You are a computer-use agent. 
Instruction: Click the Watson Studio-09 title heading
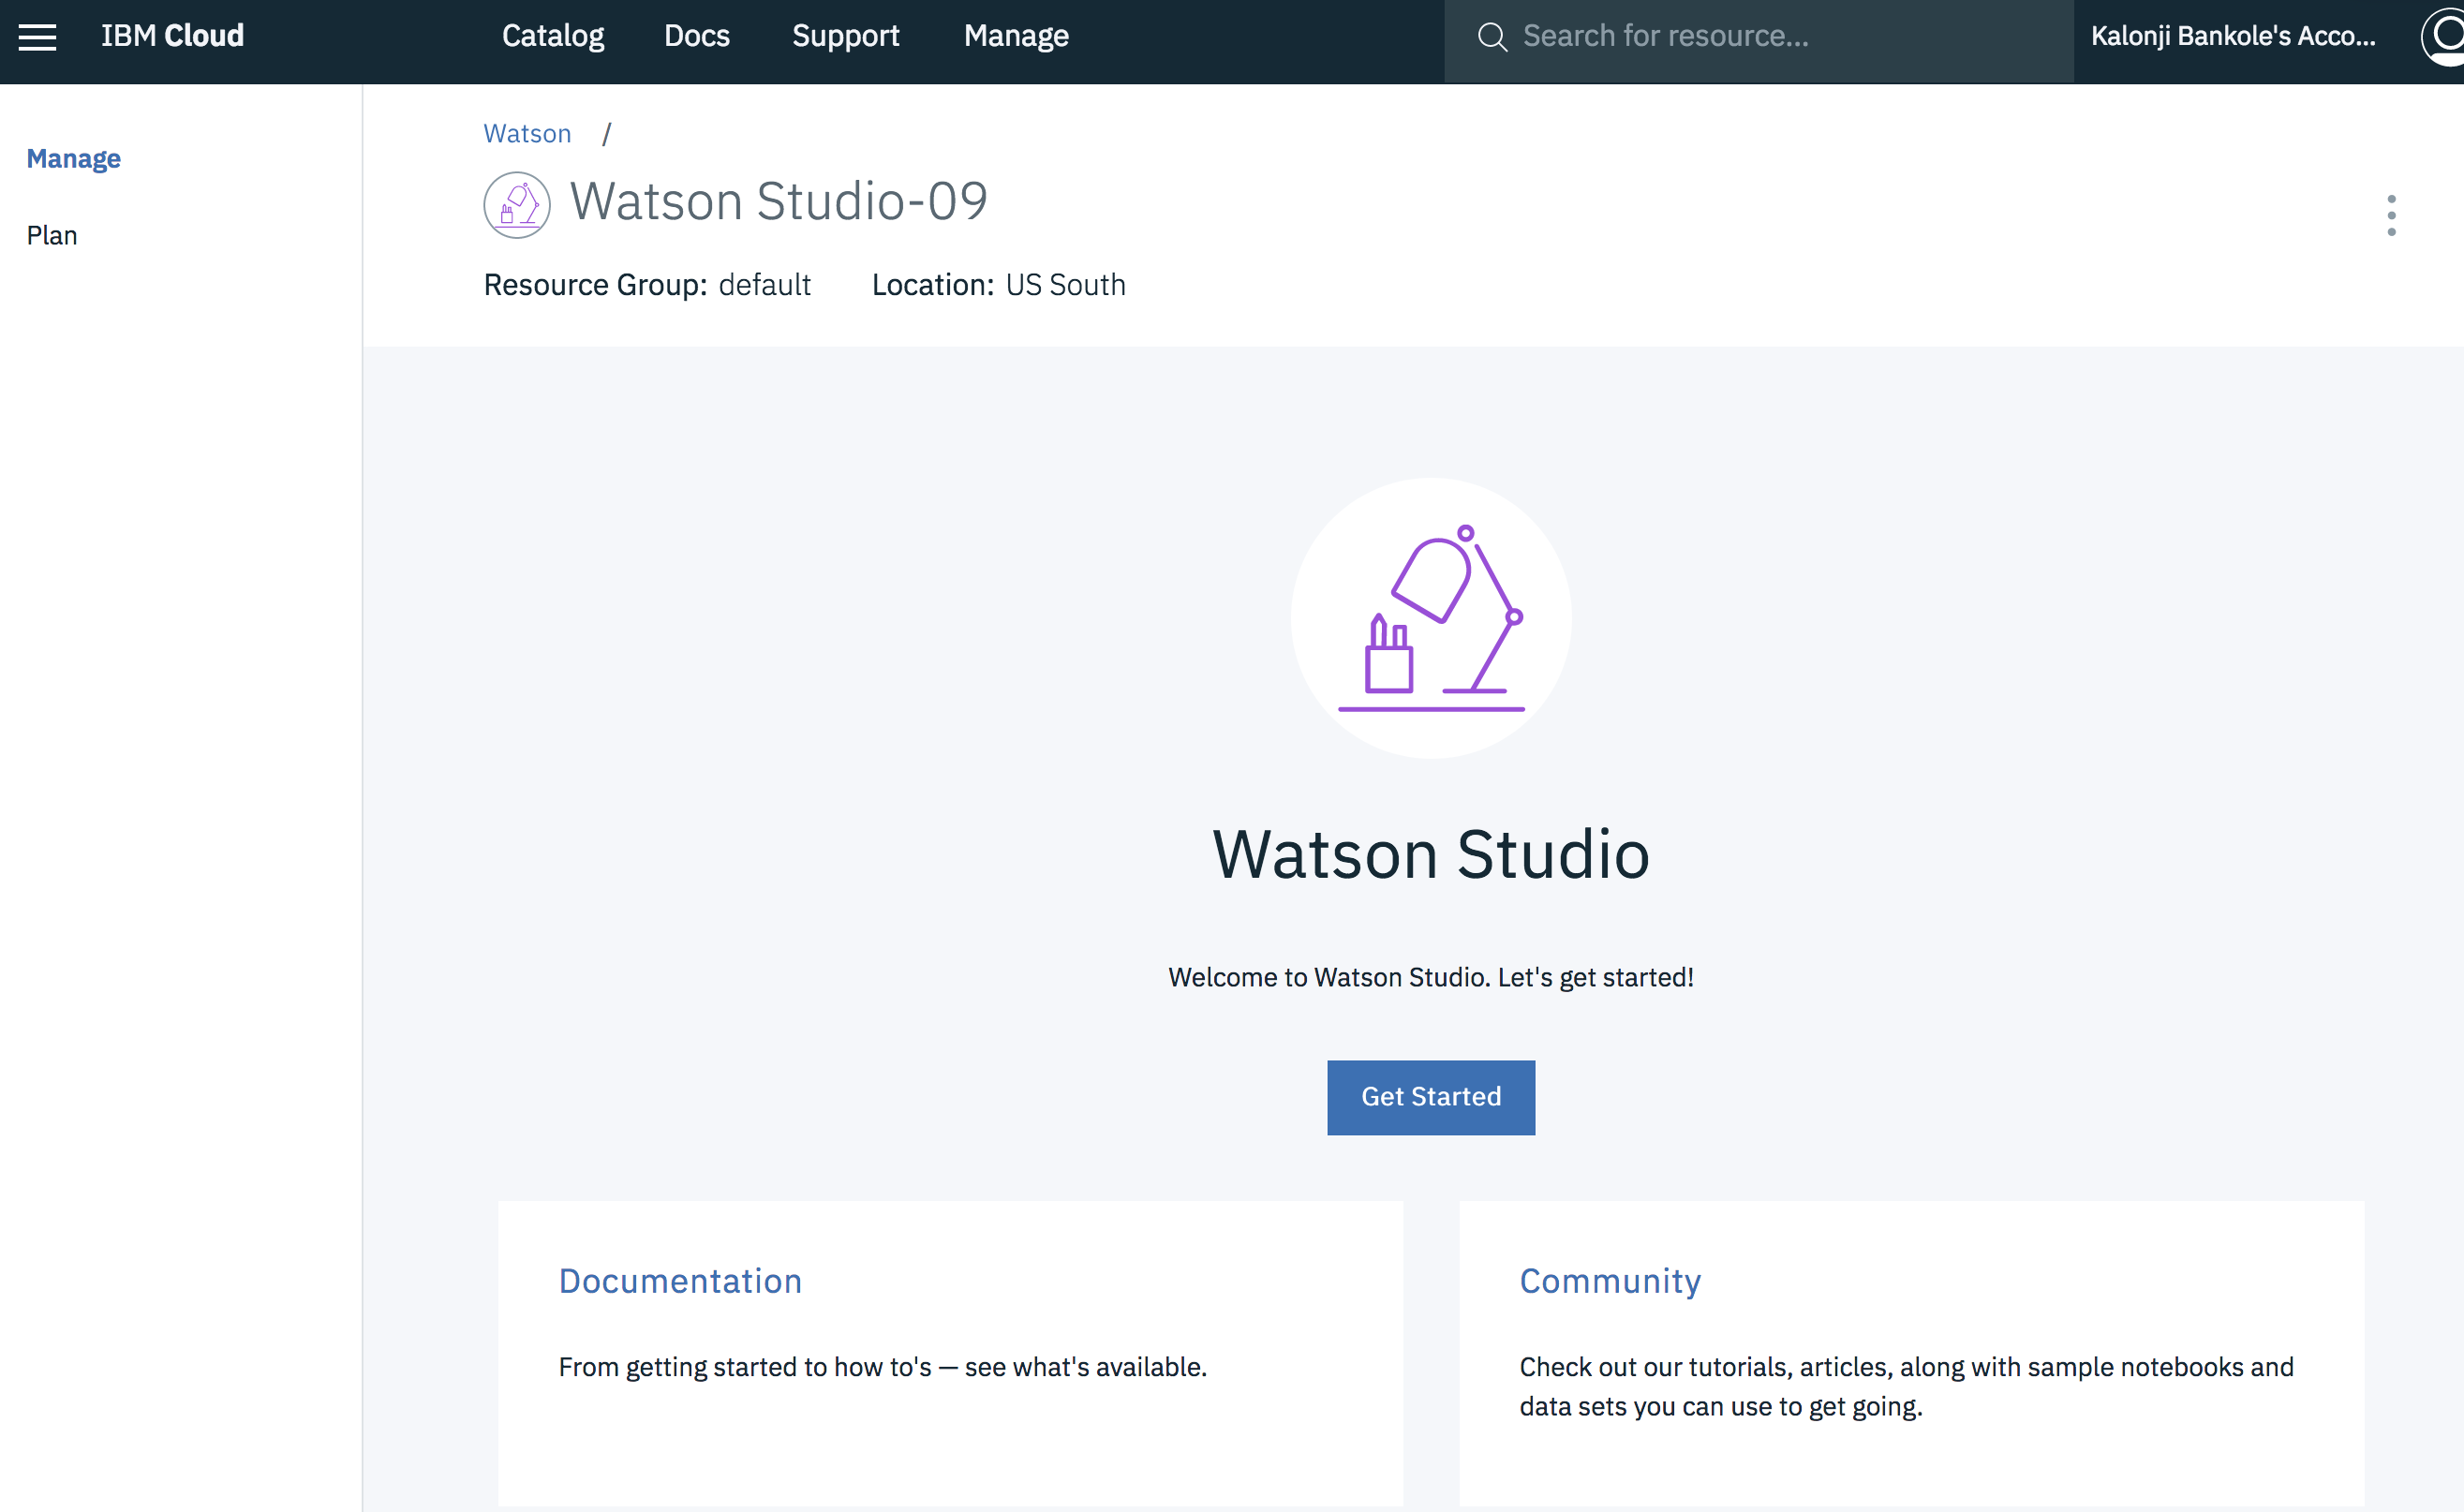(x=778, y=201)
